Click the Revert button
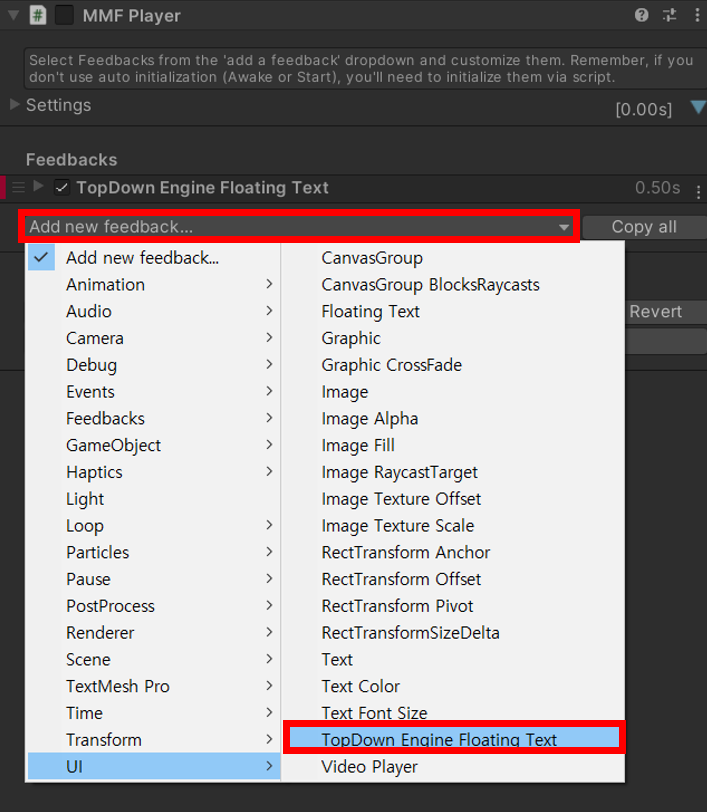Viewport: 707px width, 812px height. (x=665, y=311)
